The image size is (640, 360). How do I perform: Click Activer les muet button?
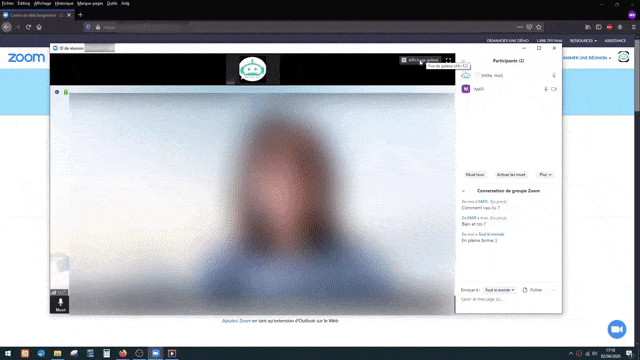(x=511, y=175)
